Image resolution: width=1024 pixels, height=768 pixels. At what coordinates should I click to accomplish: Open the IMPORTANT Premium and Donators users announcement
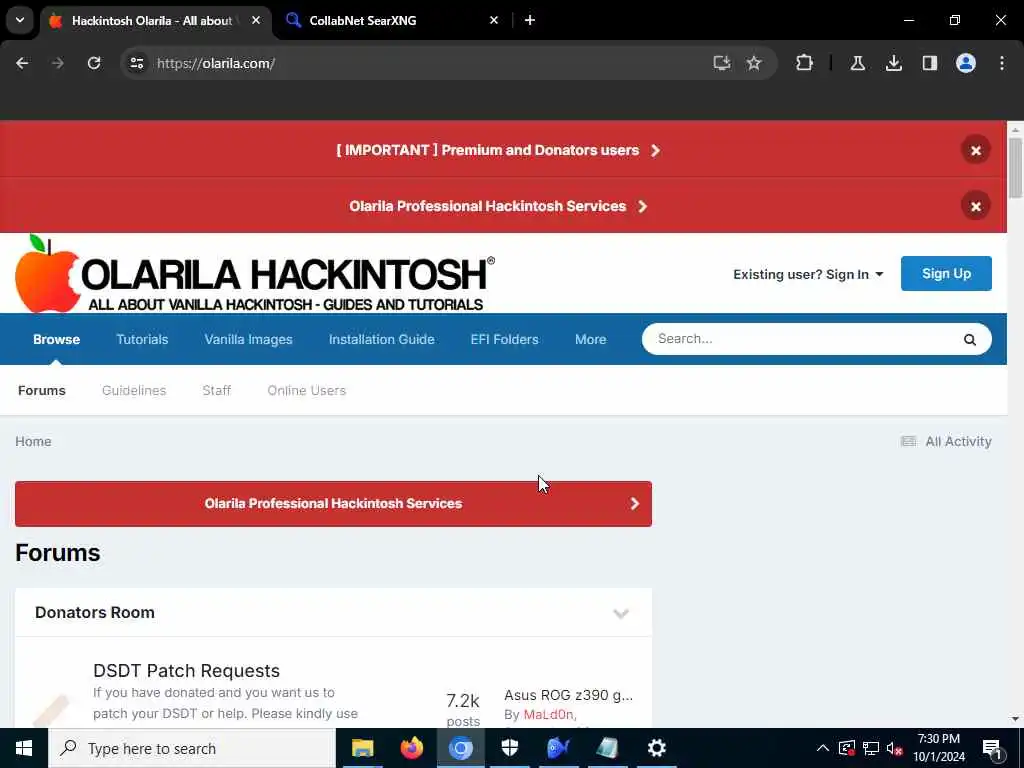498,150
